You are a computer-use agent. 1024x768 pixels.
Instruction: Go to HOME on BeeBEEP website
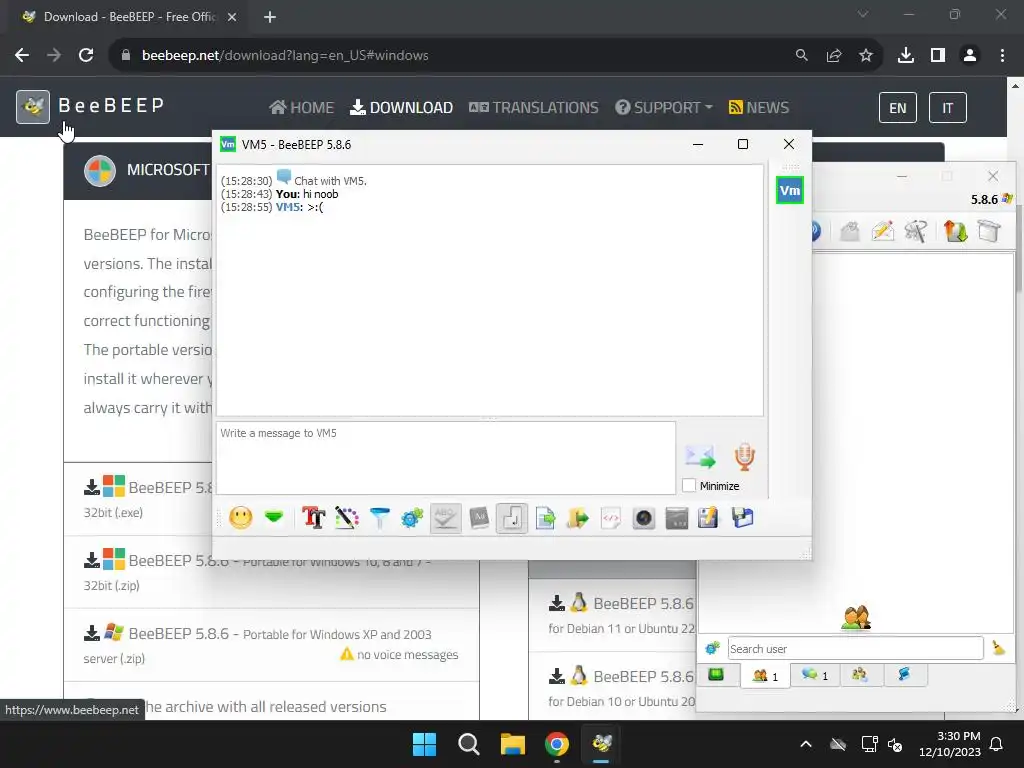click(x=302, y=108)
